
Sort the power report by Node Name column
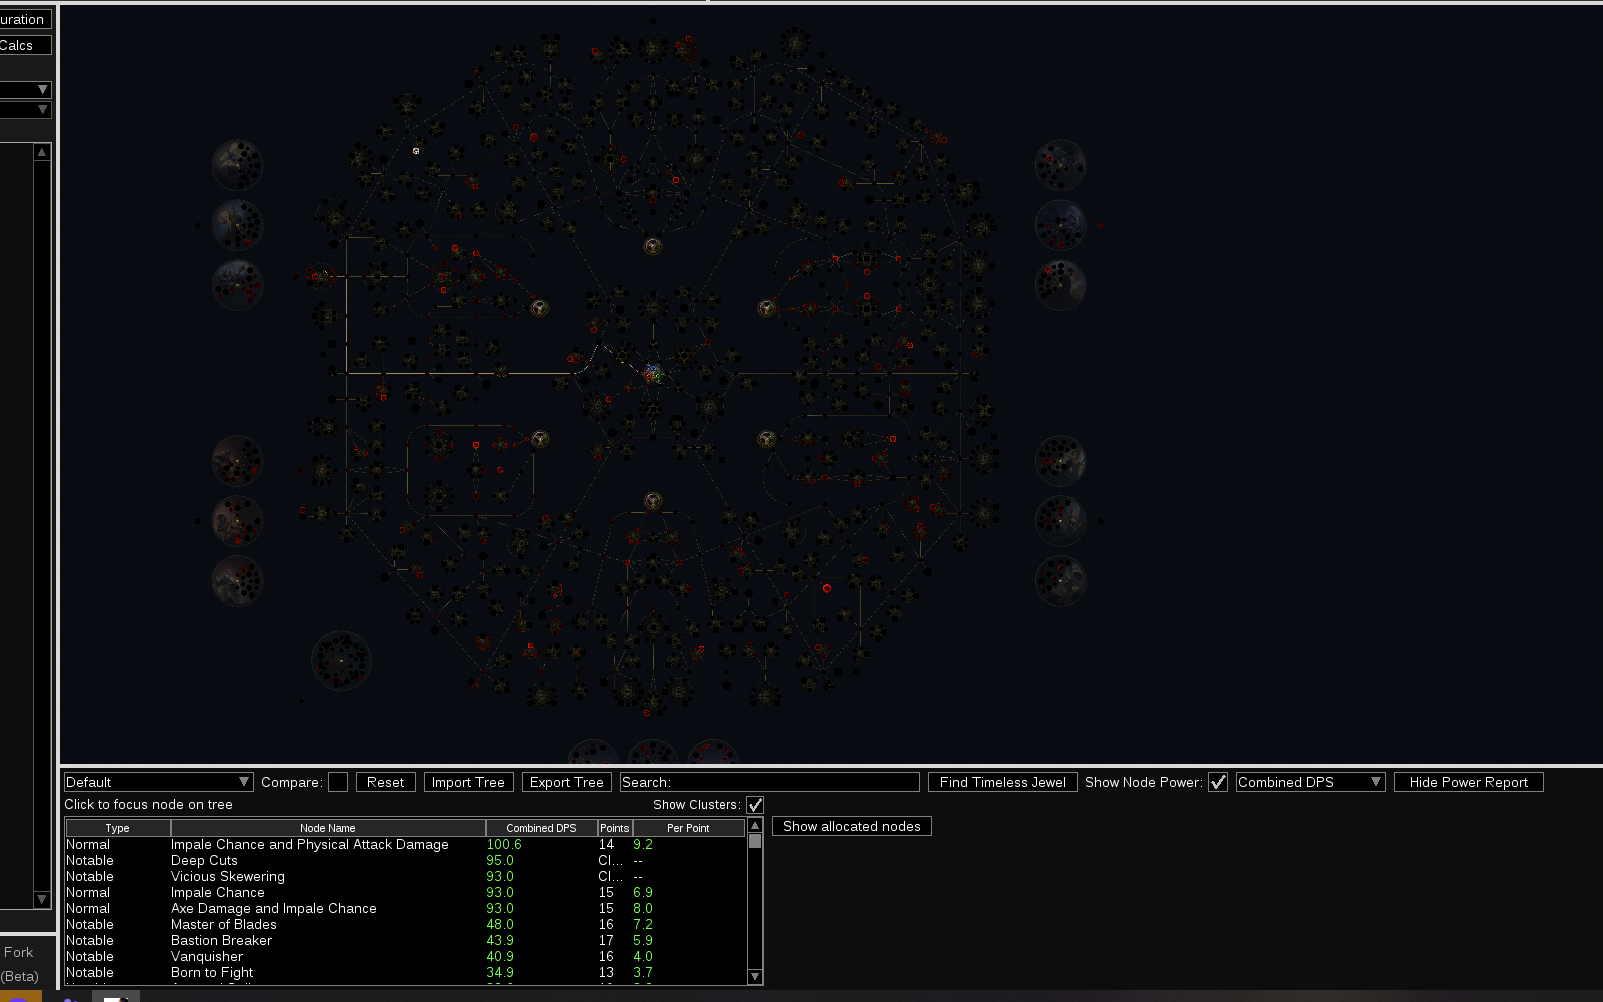[x=328, y=828]
